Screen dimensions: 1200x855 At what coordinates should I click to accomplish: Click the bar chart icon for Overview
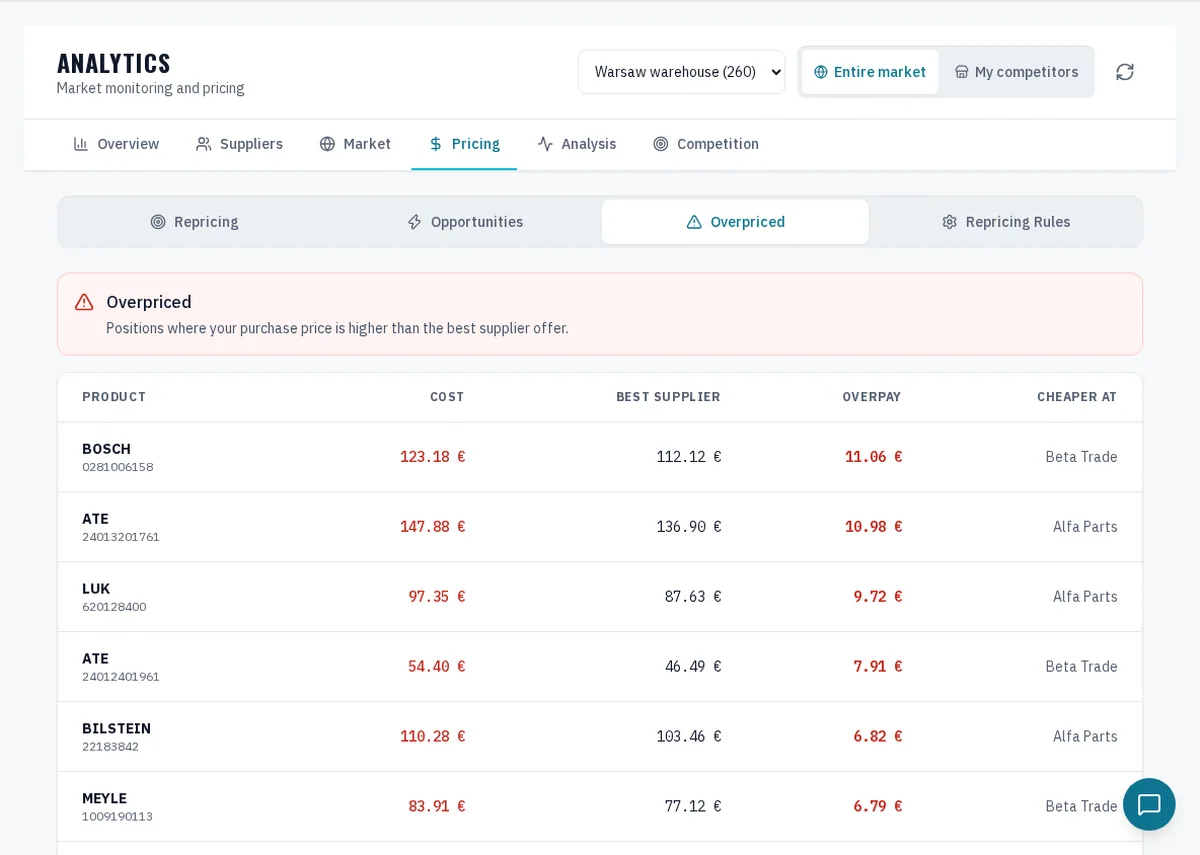point(81,144)
